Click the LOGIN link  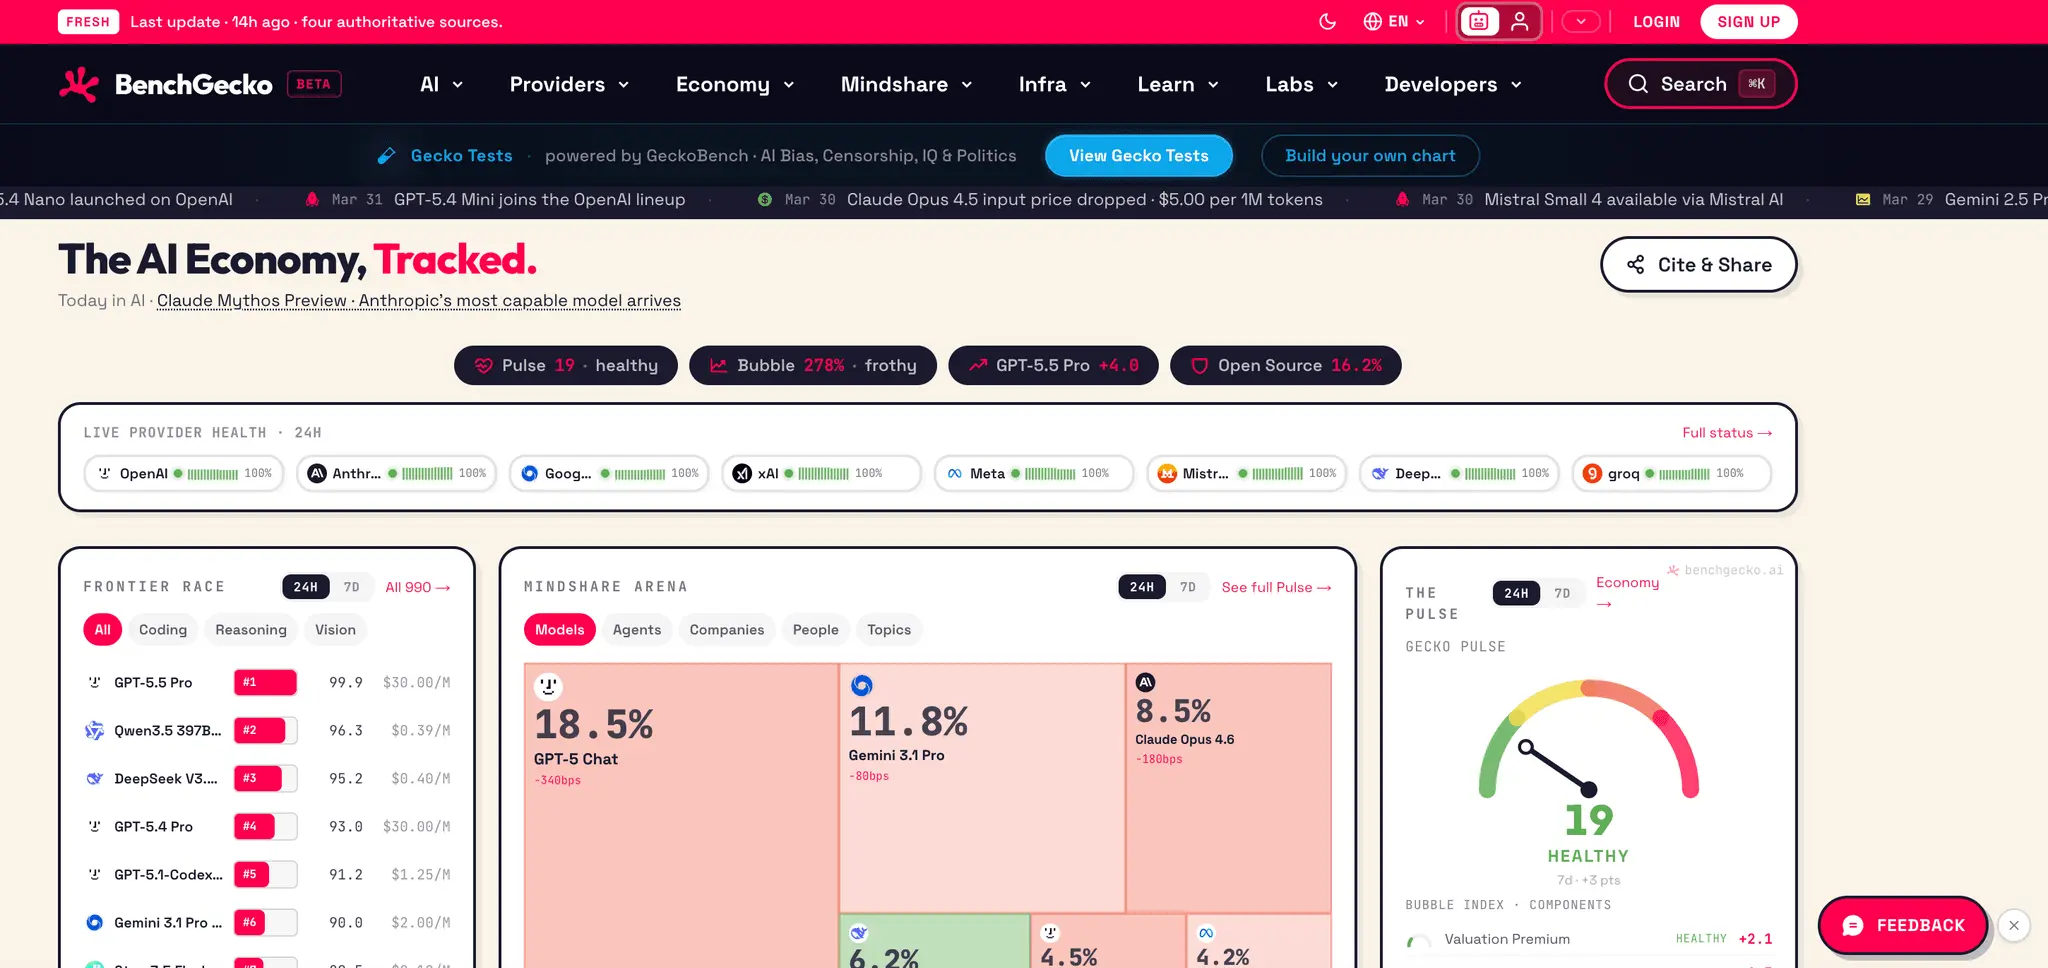point(1656,22)
